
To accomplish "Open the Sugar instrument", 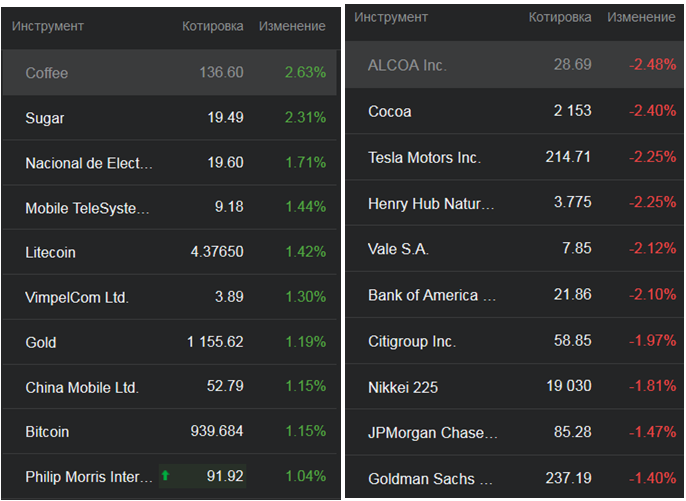I will point(45,118).
